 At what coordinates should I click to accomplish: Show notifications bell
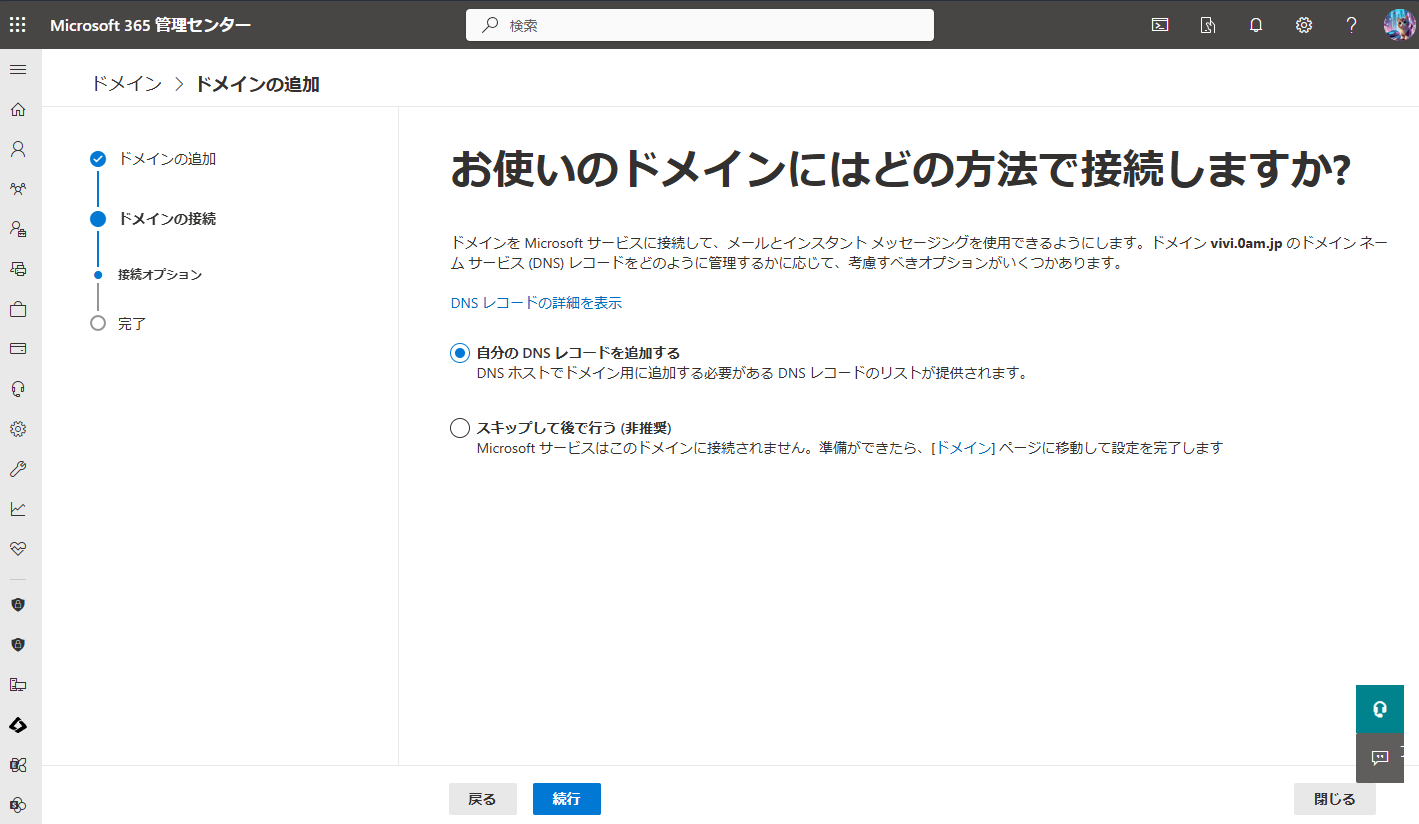[1256, 25]
